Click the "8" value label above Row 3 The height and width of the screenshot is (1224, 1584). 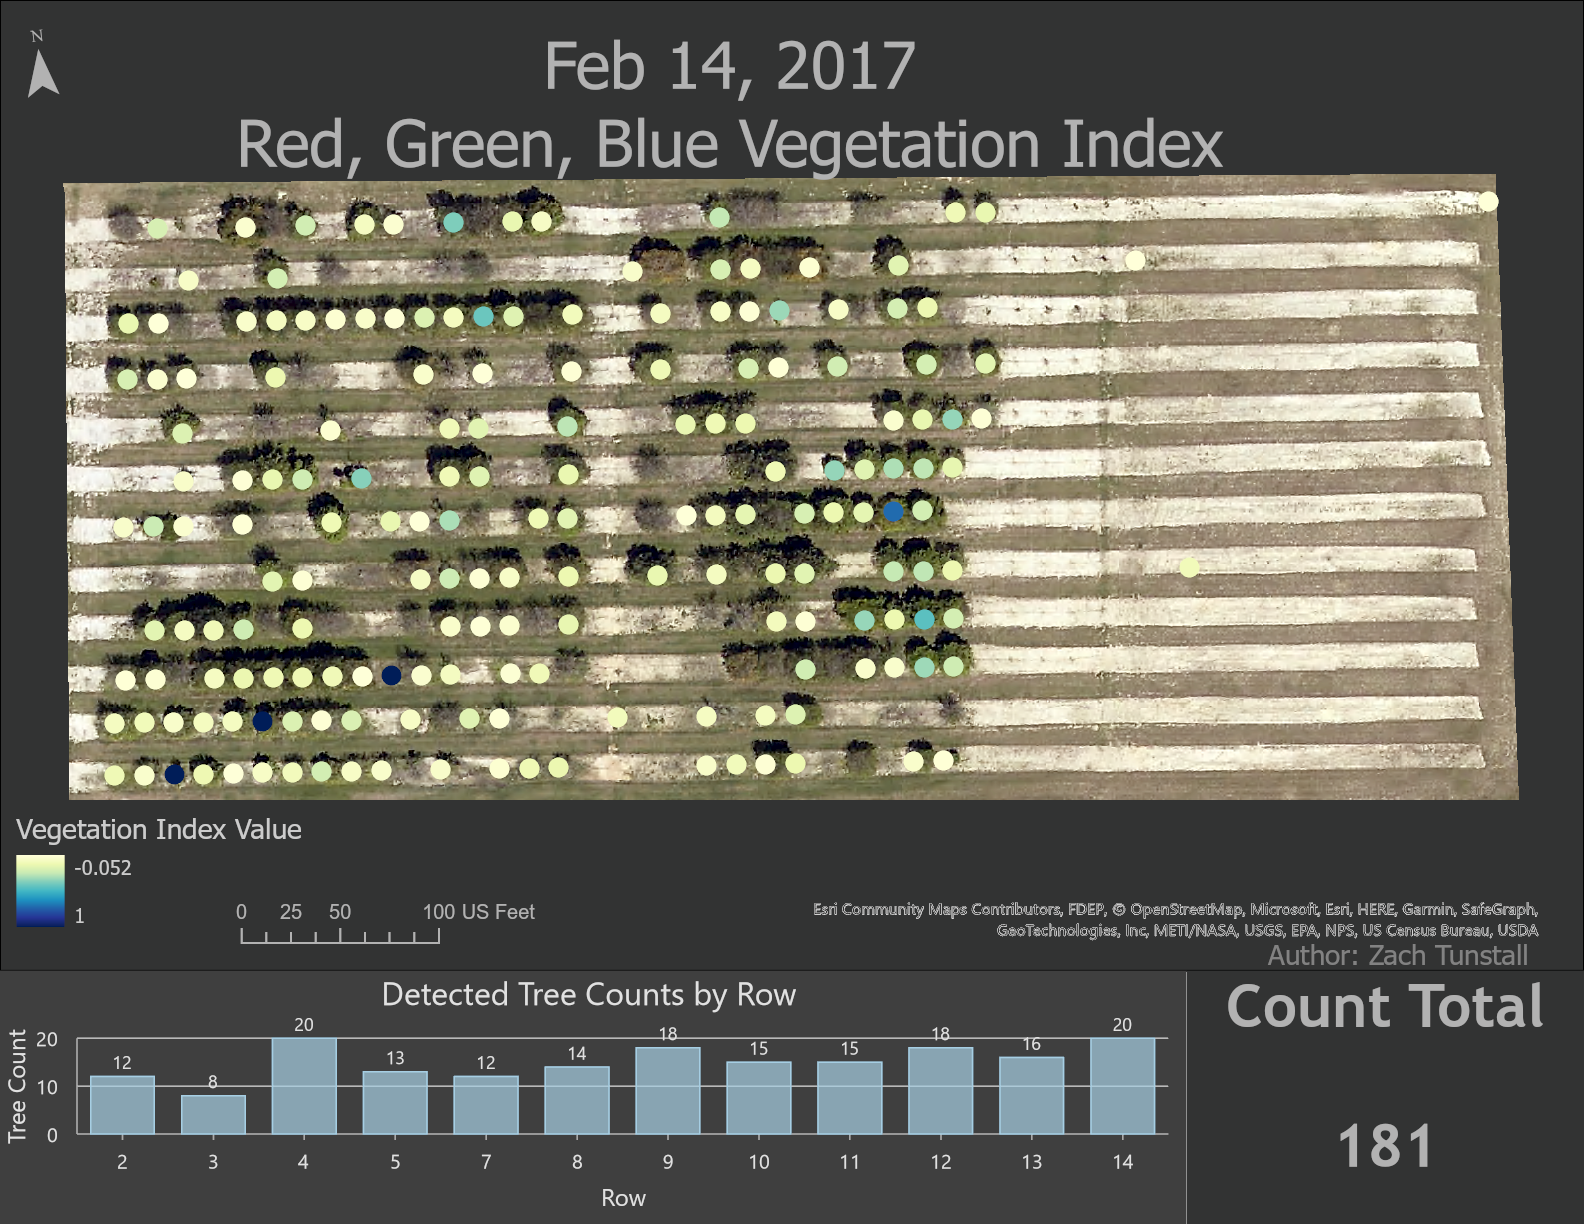coord(213,1082)
